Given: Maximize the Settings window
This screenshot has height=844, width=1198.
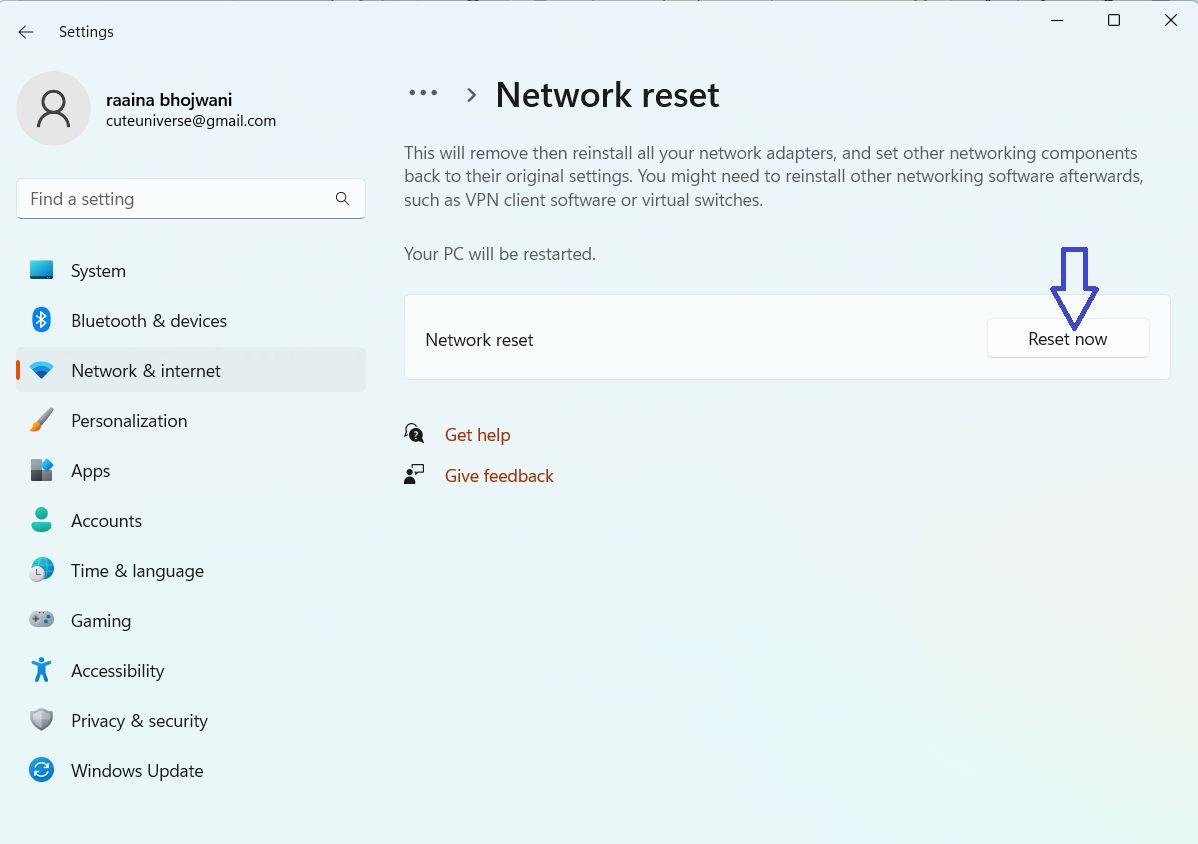Looking at the screenshot, I should [1113, 20].
